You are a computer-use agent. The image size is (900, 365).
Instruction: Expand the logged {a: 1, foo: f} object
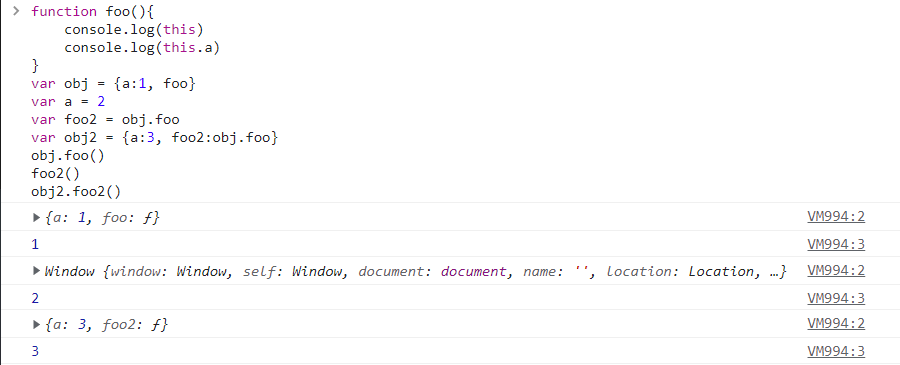[36, 218]
